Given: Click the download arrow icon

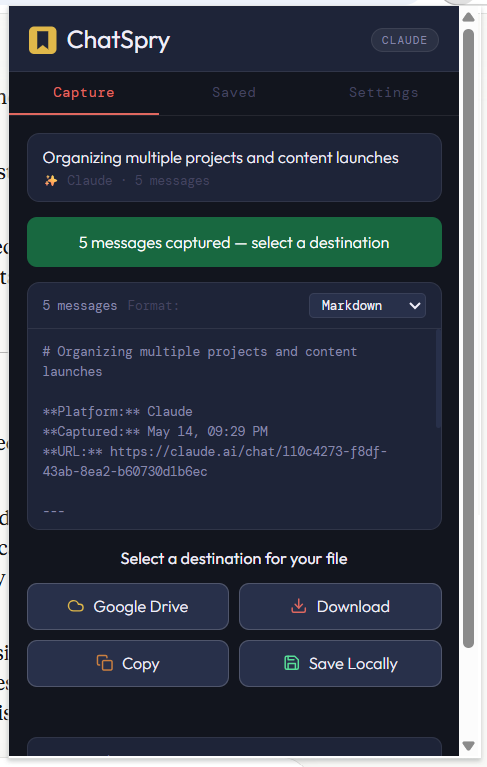Looking at the screenshot, I should [298, 606].
